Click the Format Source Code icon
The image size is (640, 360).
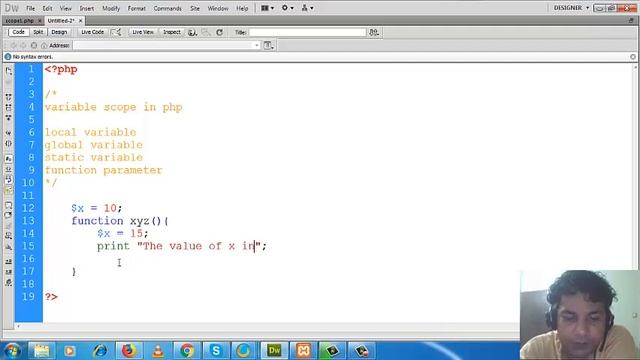pyautogui.click(x=9, y=282)
